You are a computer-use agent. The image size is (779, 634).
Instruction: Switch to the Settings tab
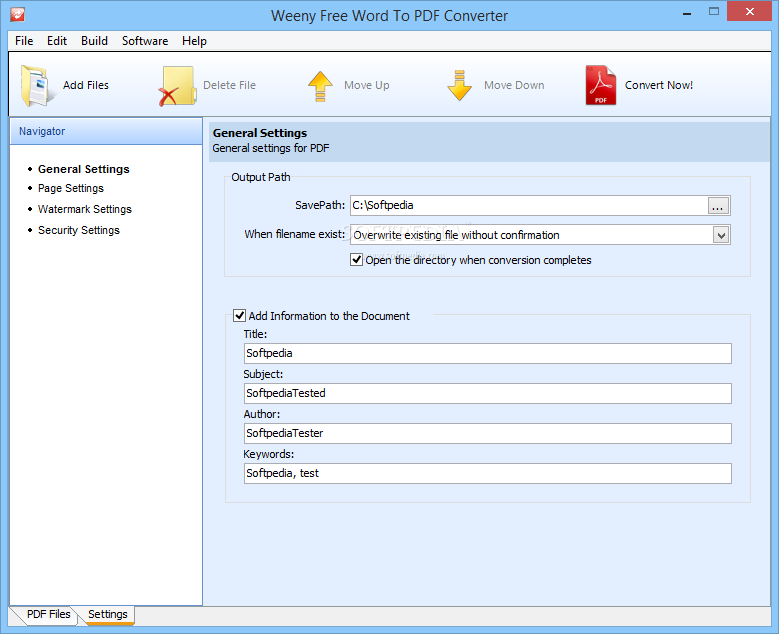(x=108, y=614)
